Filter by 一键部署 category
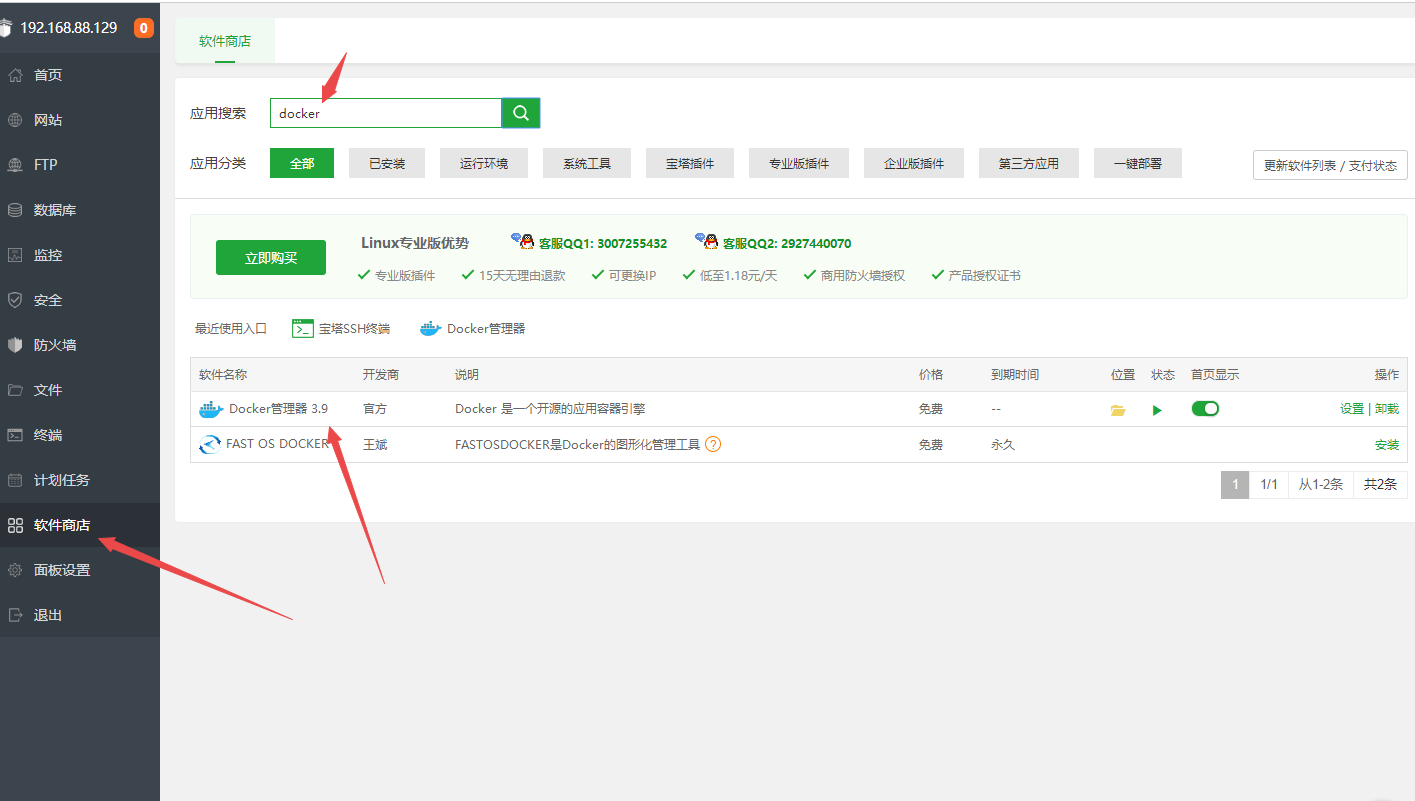This screenshot has height=801, width=1415. point(1138,163)
